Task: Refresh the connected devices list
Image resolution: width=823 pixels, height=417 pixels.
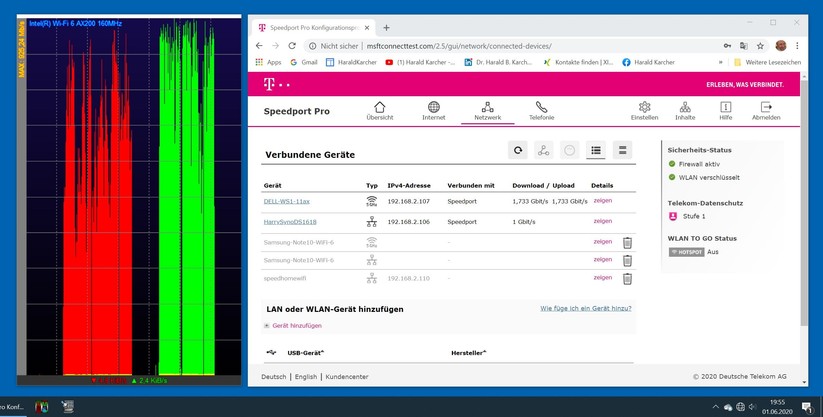Action: pyautogui.click(x=518, y=150)
